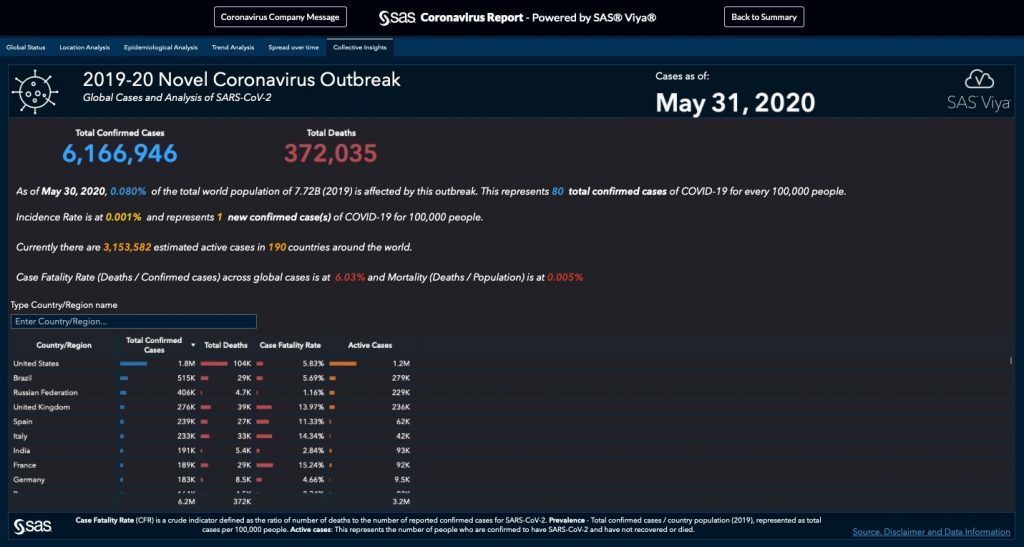1024x547 pixels.
Task: Select the United Kingdom row
Action: coord(212,407)
